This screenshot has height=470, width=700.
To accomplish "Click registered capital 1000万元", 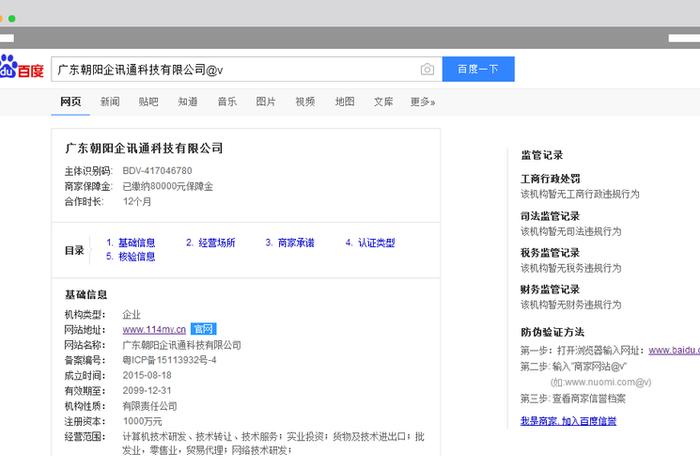I will tap(142, 421).
